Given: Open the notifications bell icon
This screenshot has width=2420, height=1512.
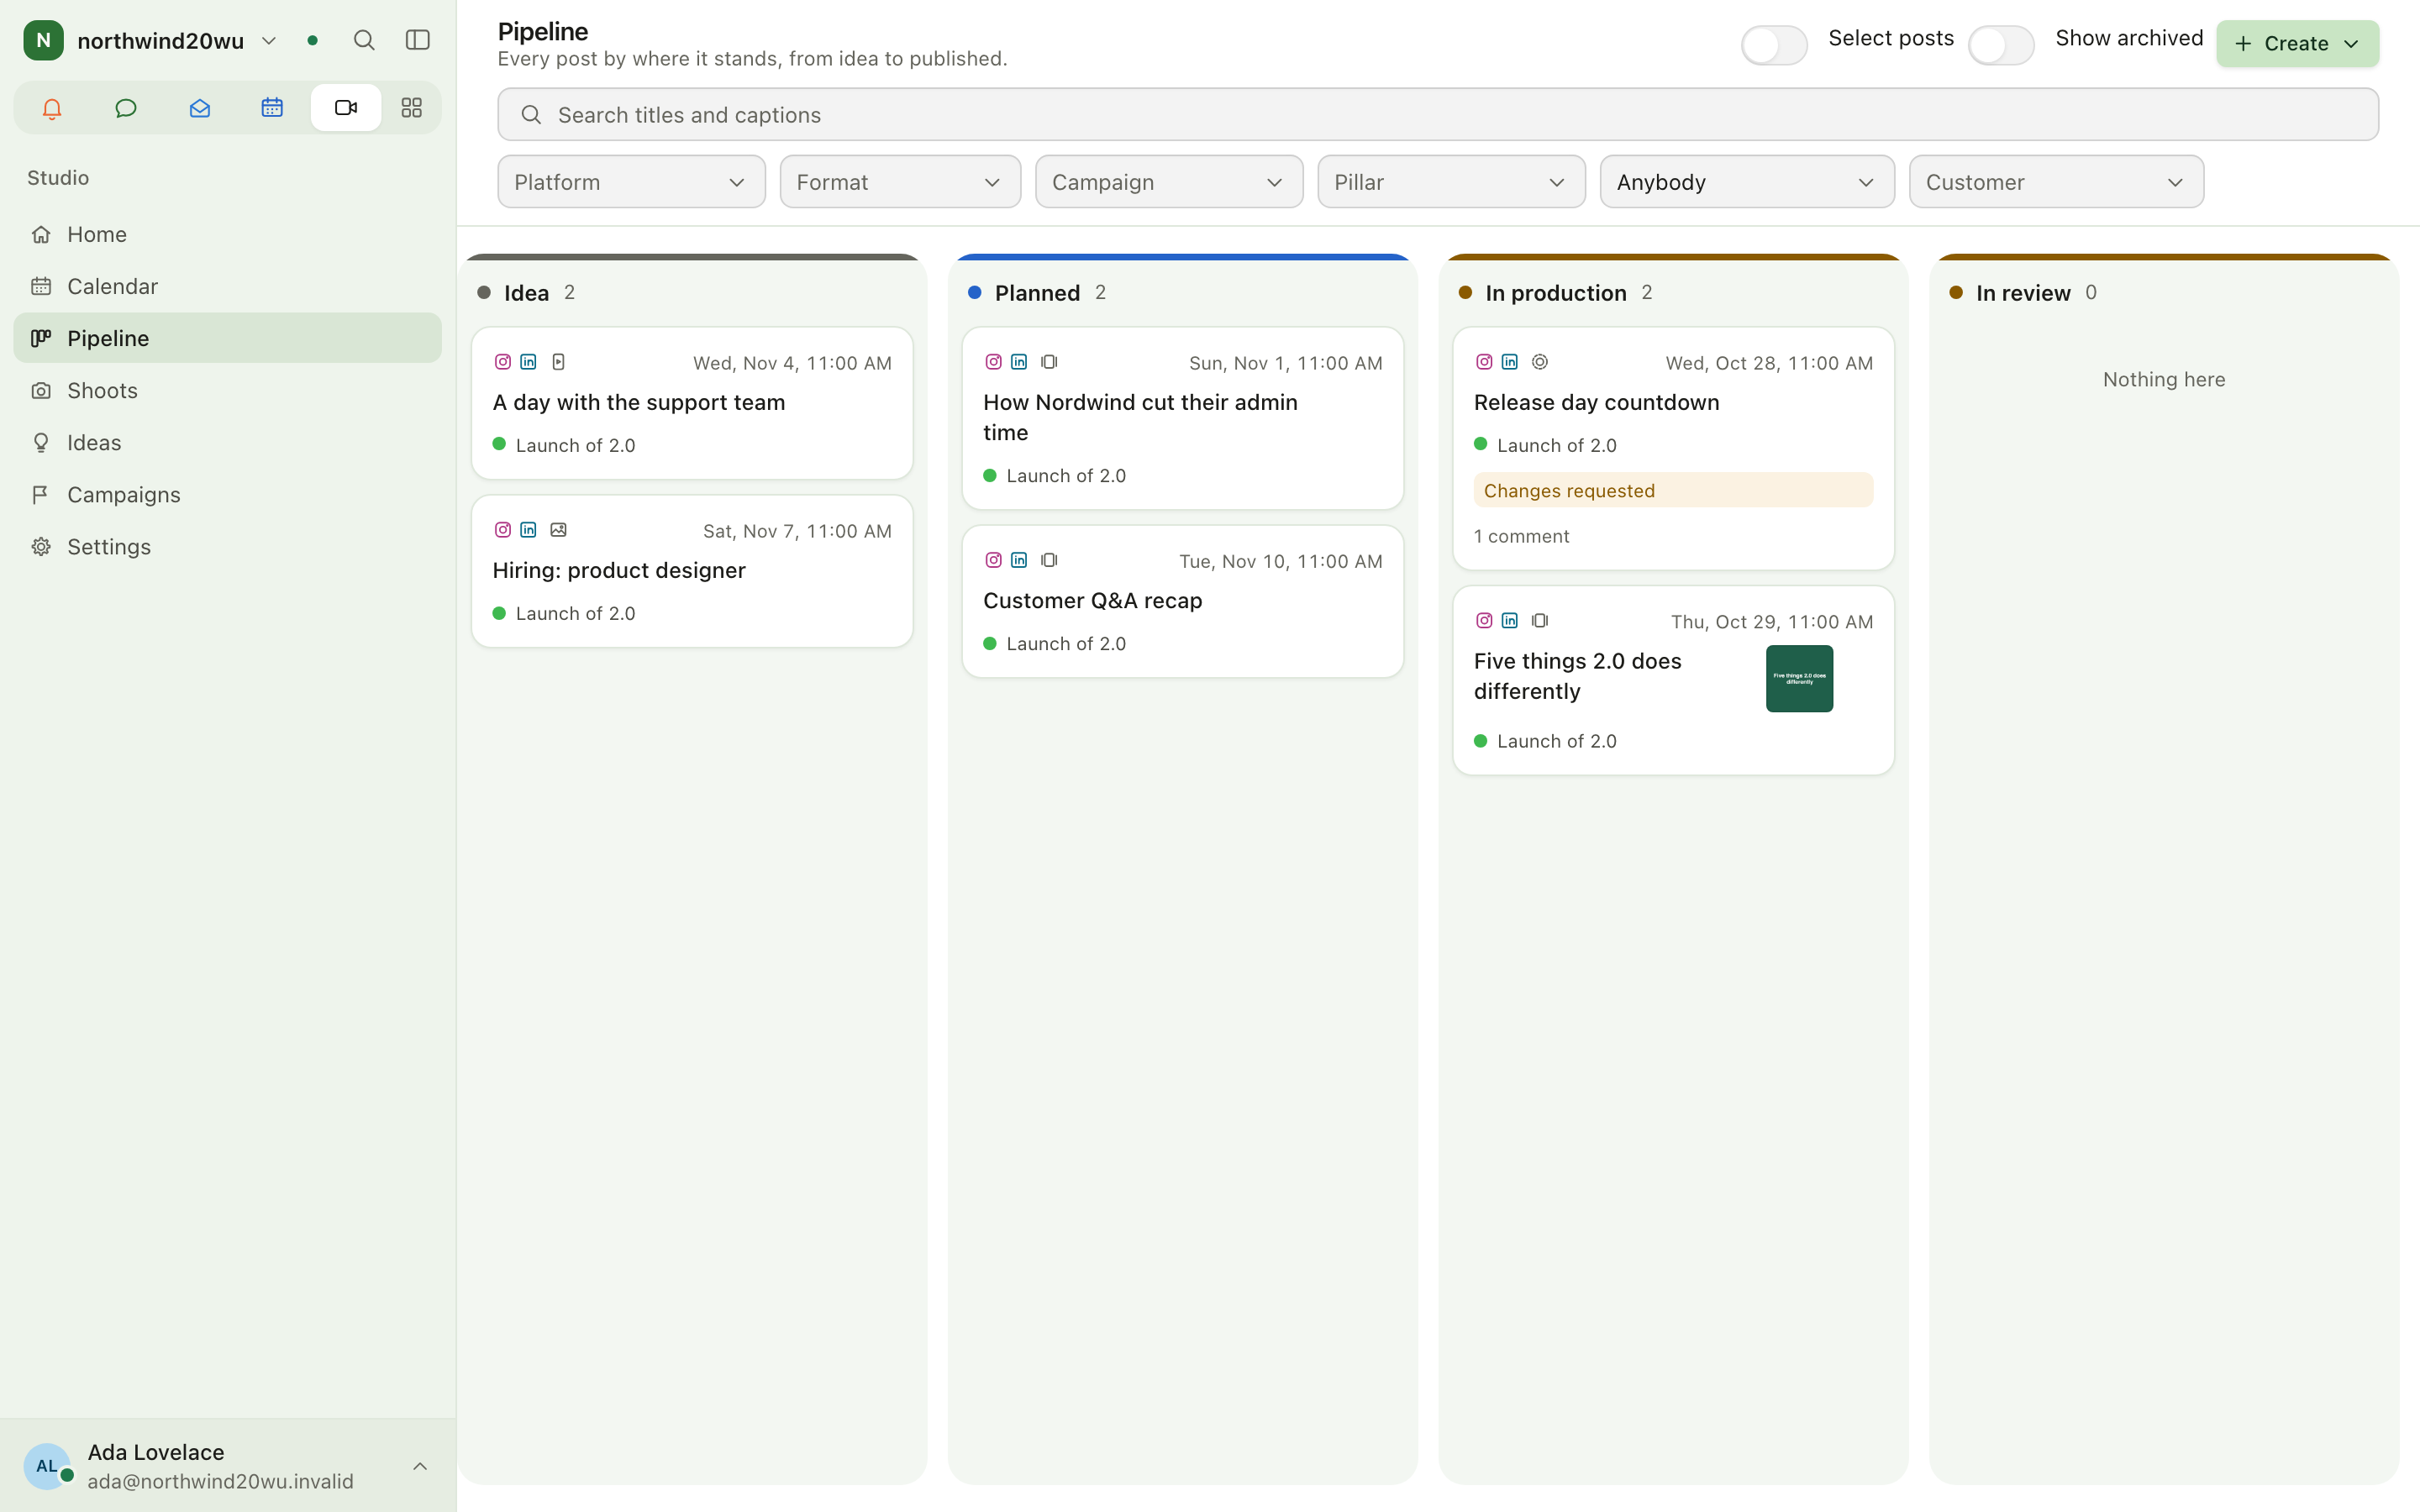Looking at the screenshot, I should click(x=52, y=108).
